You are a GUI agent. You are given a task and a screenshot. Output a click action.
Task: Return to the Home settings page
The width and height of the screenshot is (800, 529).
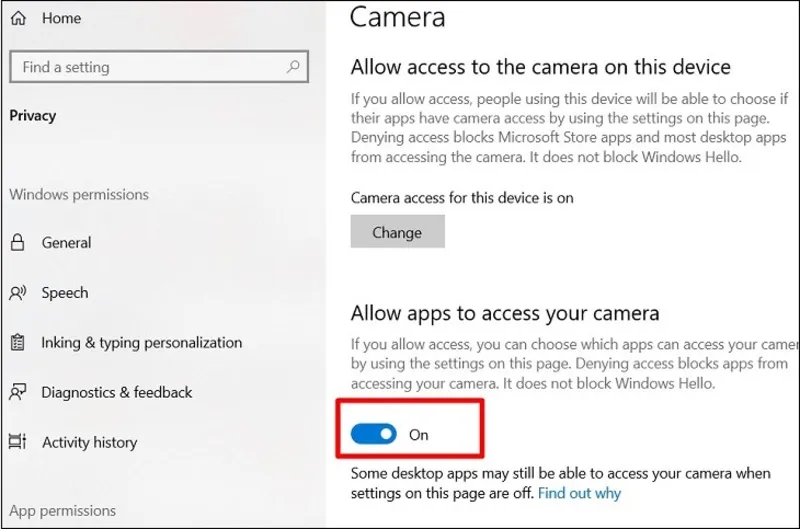(x=61, y=18)
